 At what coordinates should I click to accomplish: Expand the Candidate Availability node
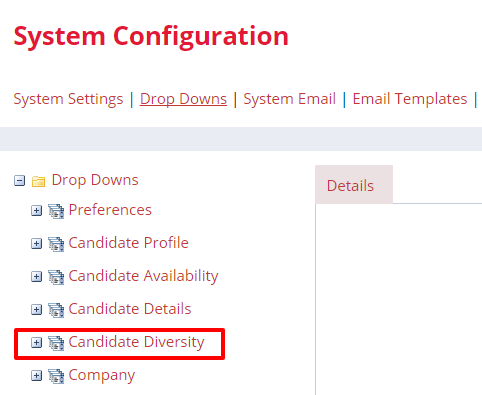pyautogui.click(x=36, y=277)
